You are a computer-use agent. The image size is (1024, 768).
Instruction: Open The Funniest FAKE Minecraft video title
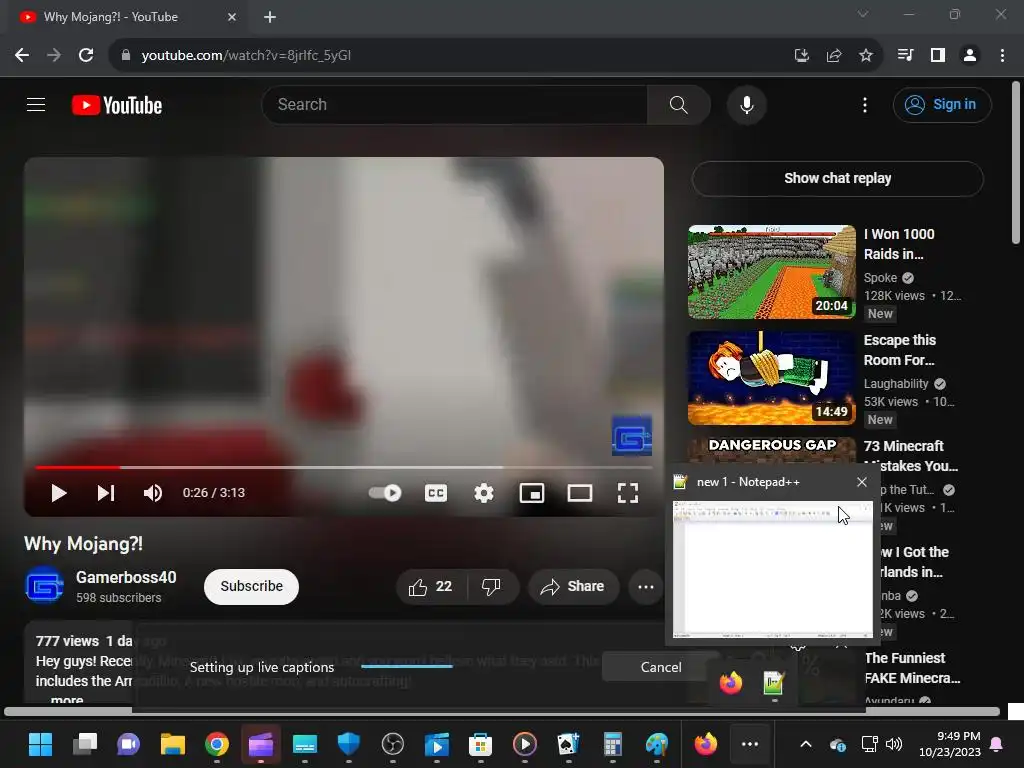(x=912, y=668)
